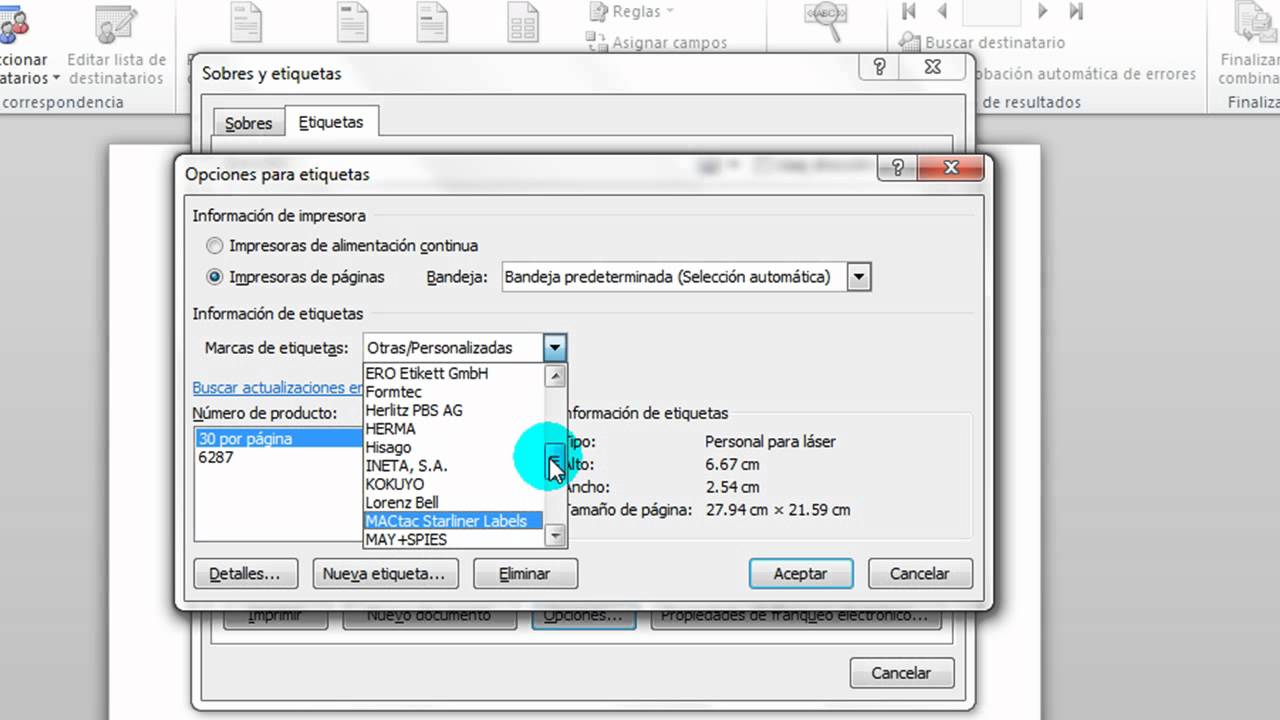This screenshot has width=1280, height=720.
Task: Click Buscar destinatario in the ribbon
Action: [982, 42]
